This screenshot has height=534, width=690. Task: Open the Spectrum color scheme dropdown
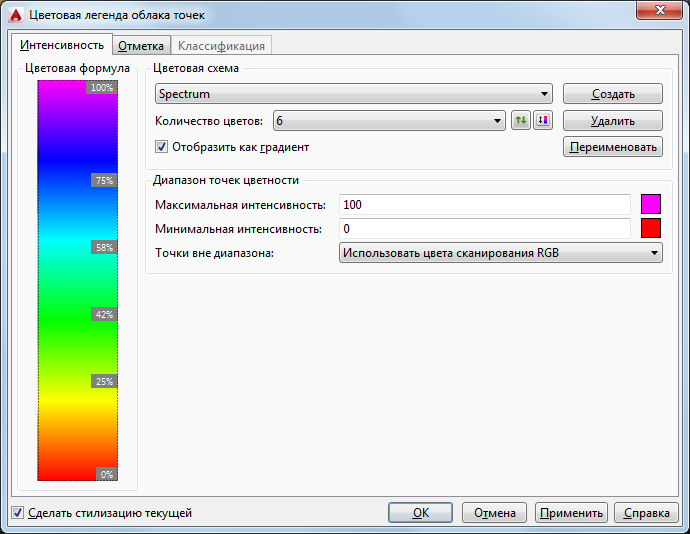point(354,94)
